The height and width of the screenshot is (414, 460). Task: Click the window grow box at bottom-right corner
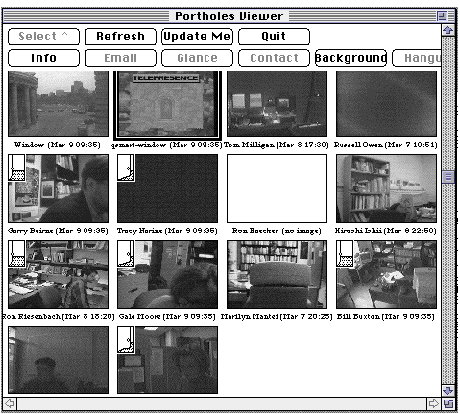pyautogui.click(x=448, y=404)
